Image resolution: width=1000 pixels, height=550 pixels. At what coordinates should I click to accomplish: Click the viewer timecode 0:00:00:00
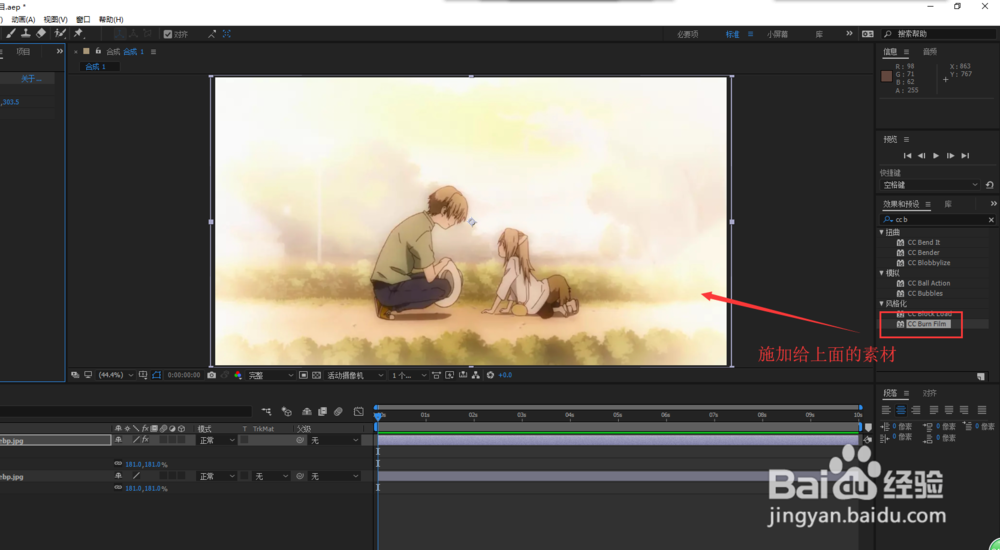[x=184, y=375]
